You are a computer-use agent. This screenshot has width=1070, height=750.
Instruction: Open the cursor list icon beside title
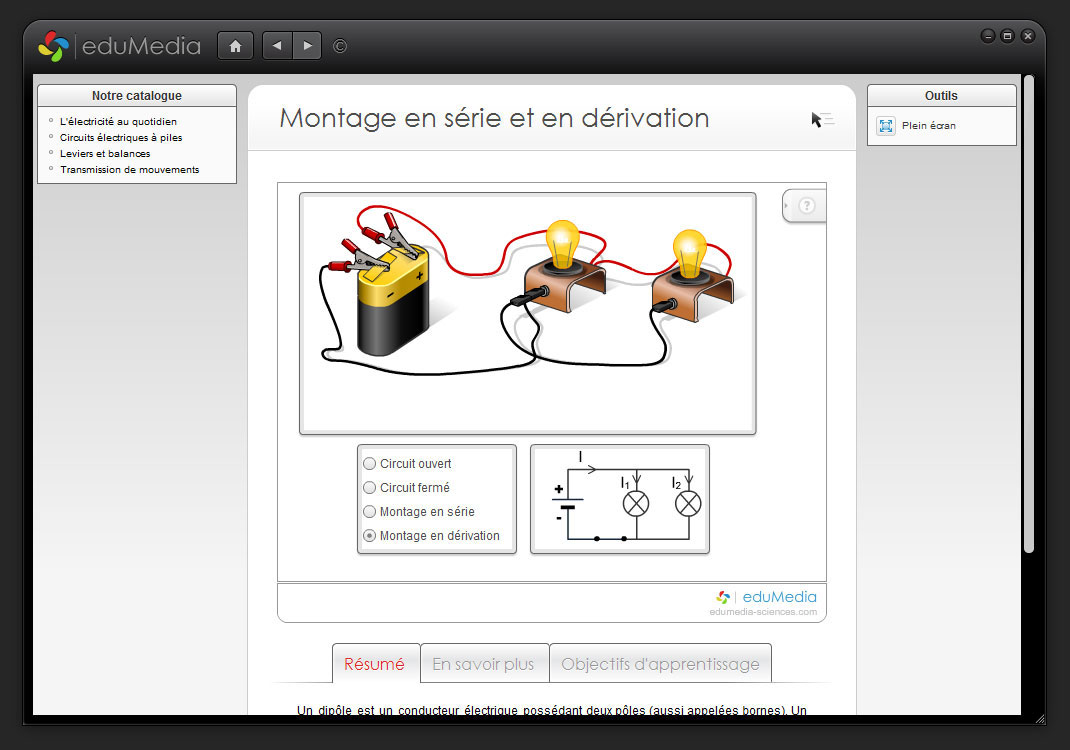[822, 120]
